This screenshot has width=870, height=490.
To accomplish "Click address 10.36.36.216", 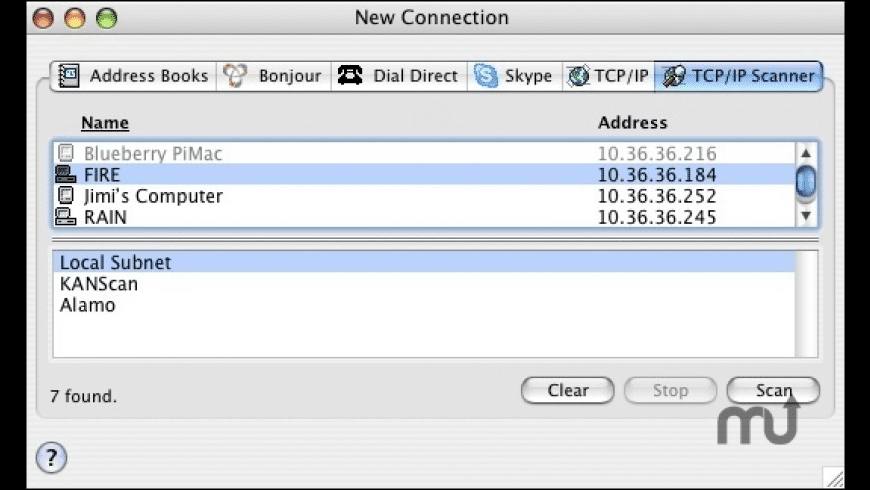I will pos(657,154).
